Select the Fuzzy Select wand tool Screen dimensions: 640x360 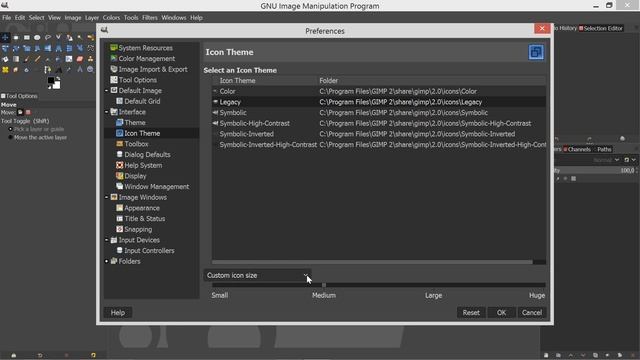80,38
